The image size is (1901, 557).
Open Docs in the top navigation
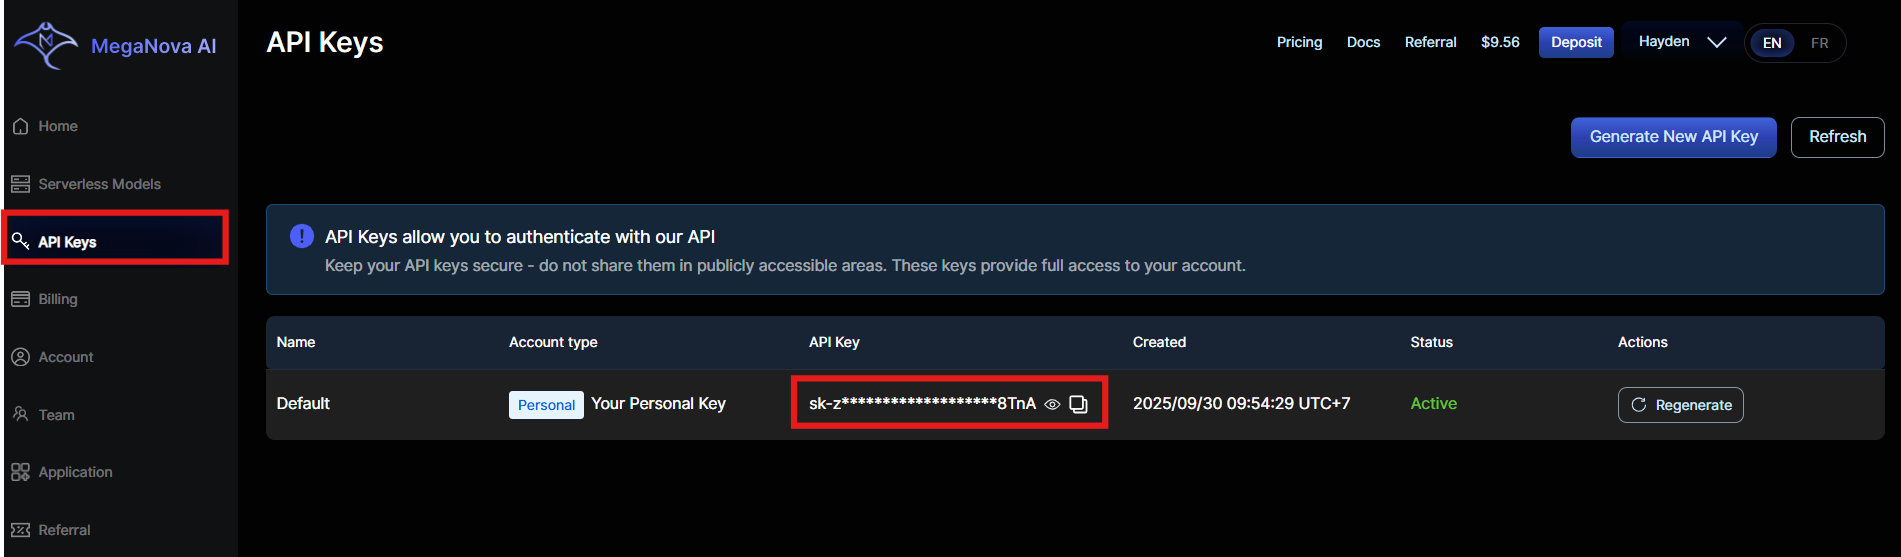[x=1363, y=42]
